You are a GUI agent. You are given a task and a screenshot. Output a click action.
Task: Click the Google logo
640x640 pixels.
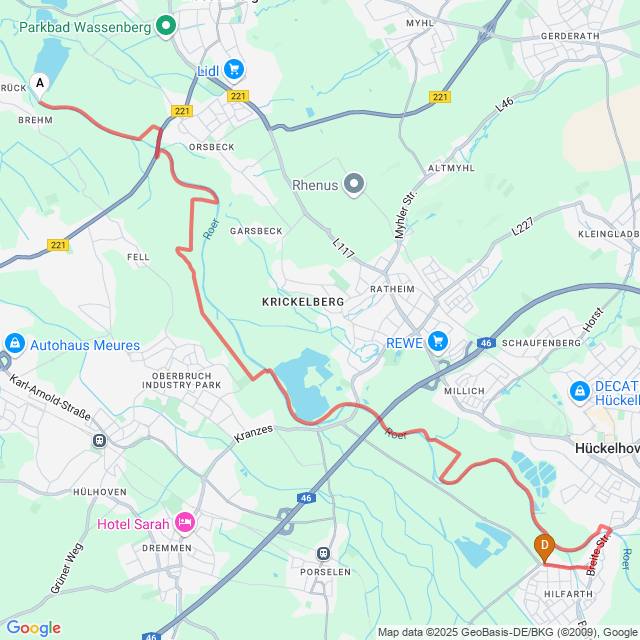(x=33, y=628)
